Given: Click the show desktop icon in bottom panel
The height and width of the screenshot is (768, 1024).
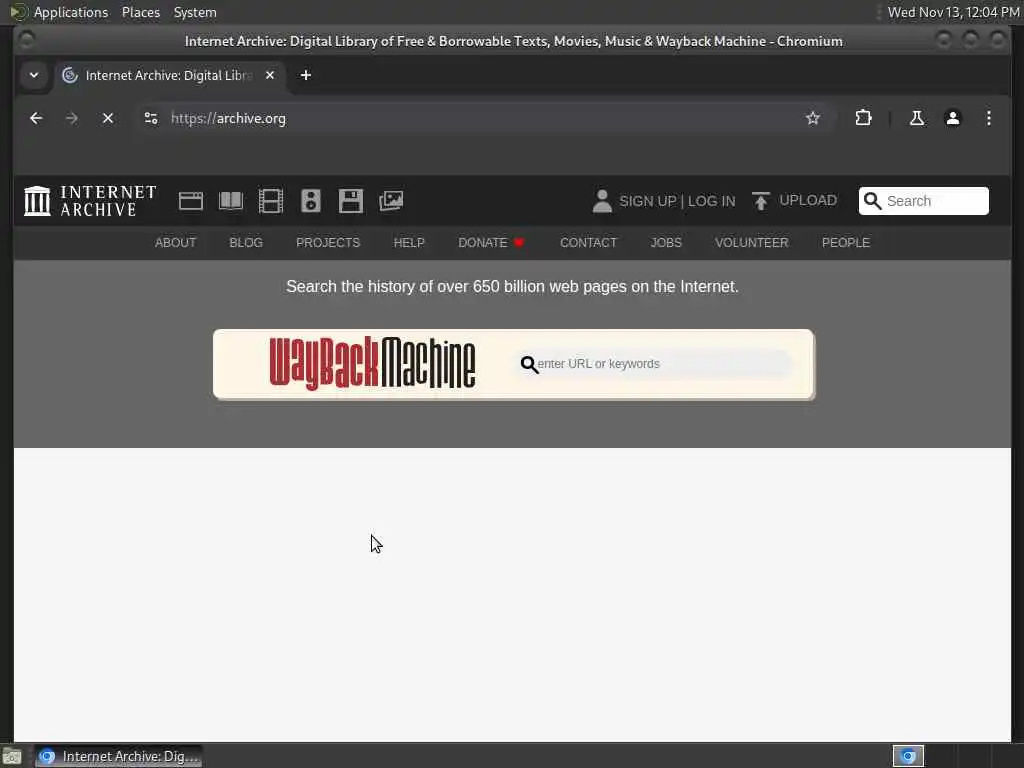Looking at the screenshot, I should pyautogui.click(x=11, y=757).
